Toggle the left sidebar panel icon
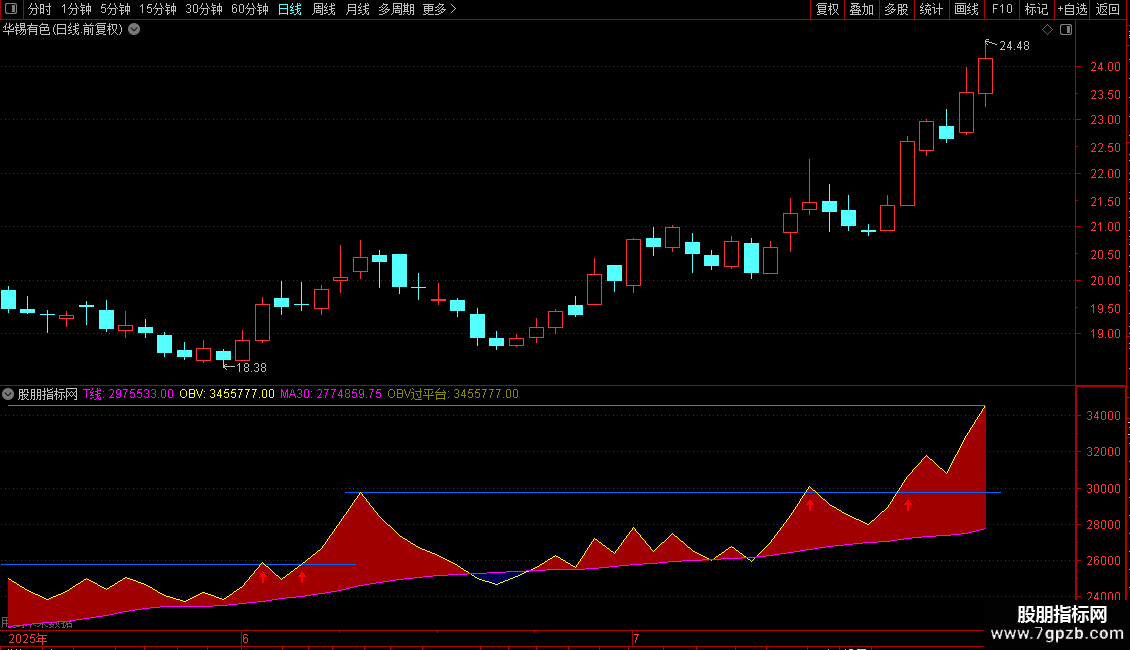 [11, 9]
